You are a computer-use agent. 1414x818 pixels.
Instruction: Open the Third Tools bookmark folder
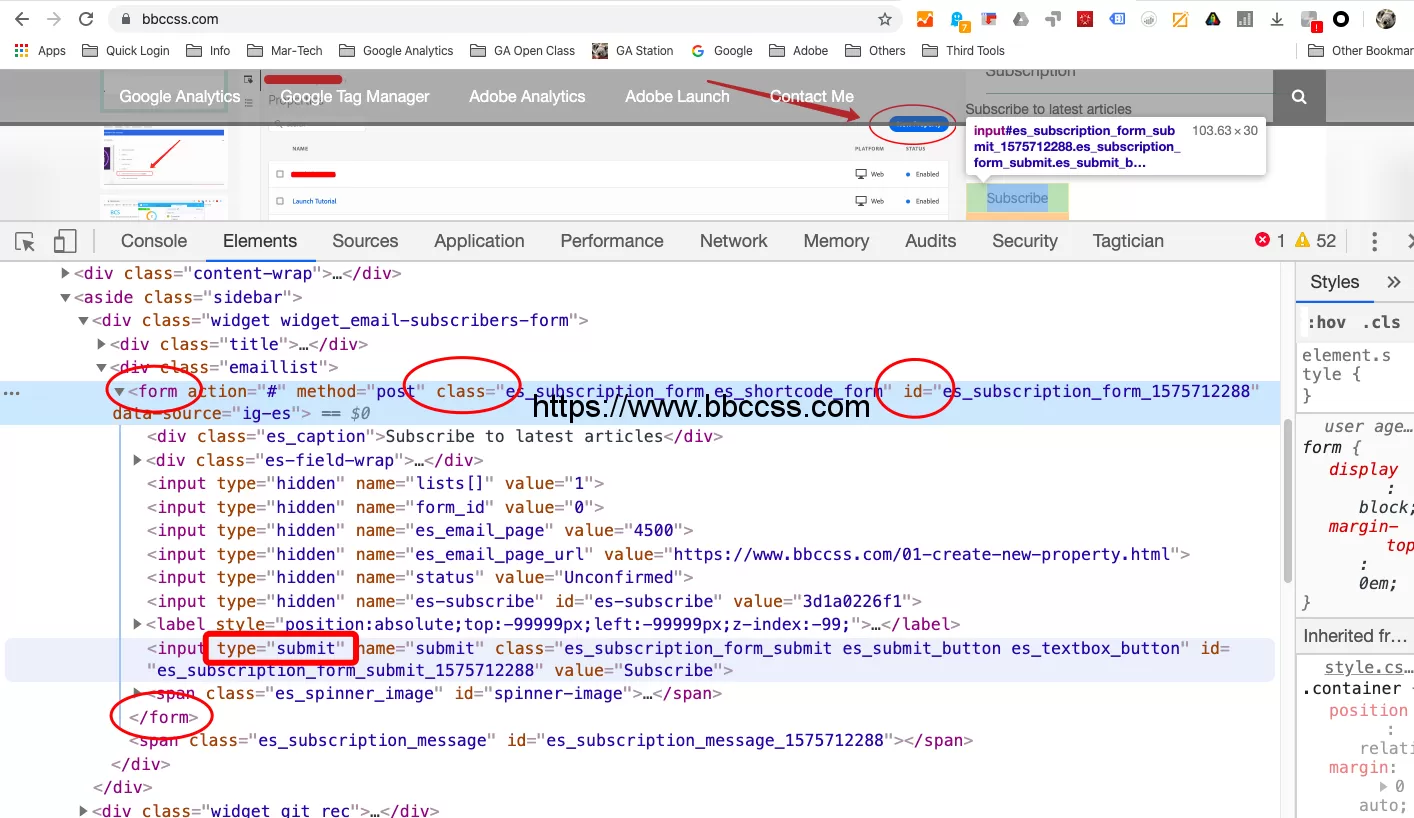[963, 50]
